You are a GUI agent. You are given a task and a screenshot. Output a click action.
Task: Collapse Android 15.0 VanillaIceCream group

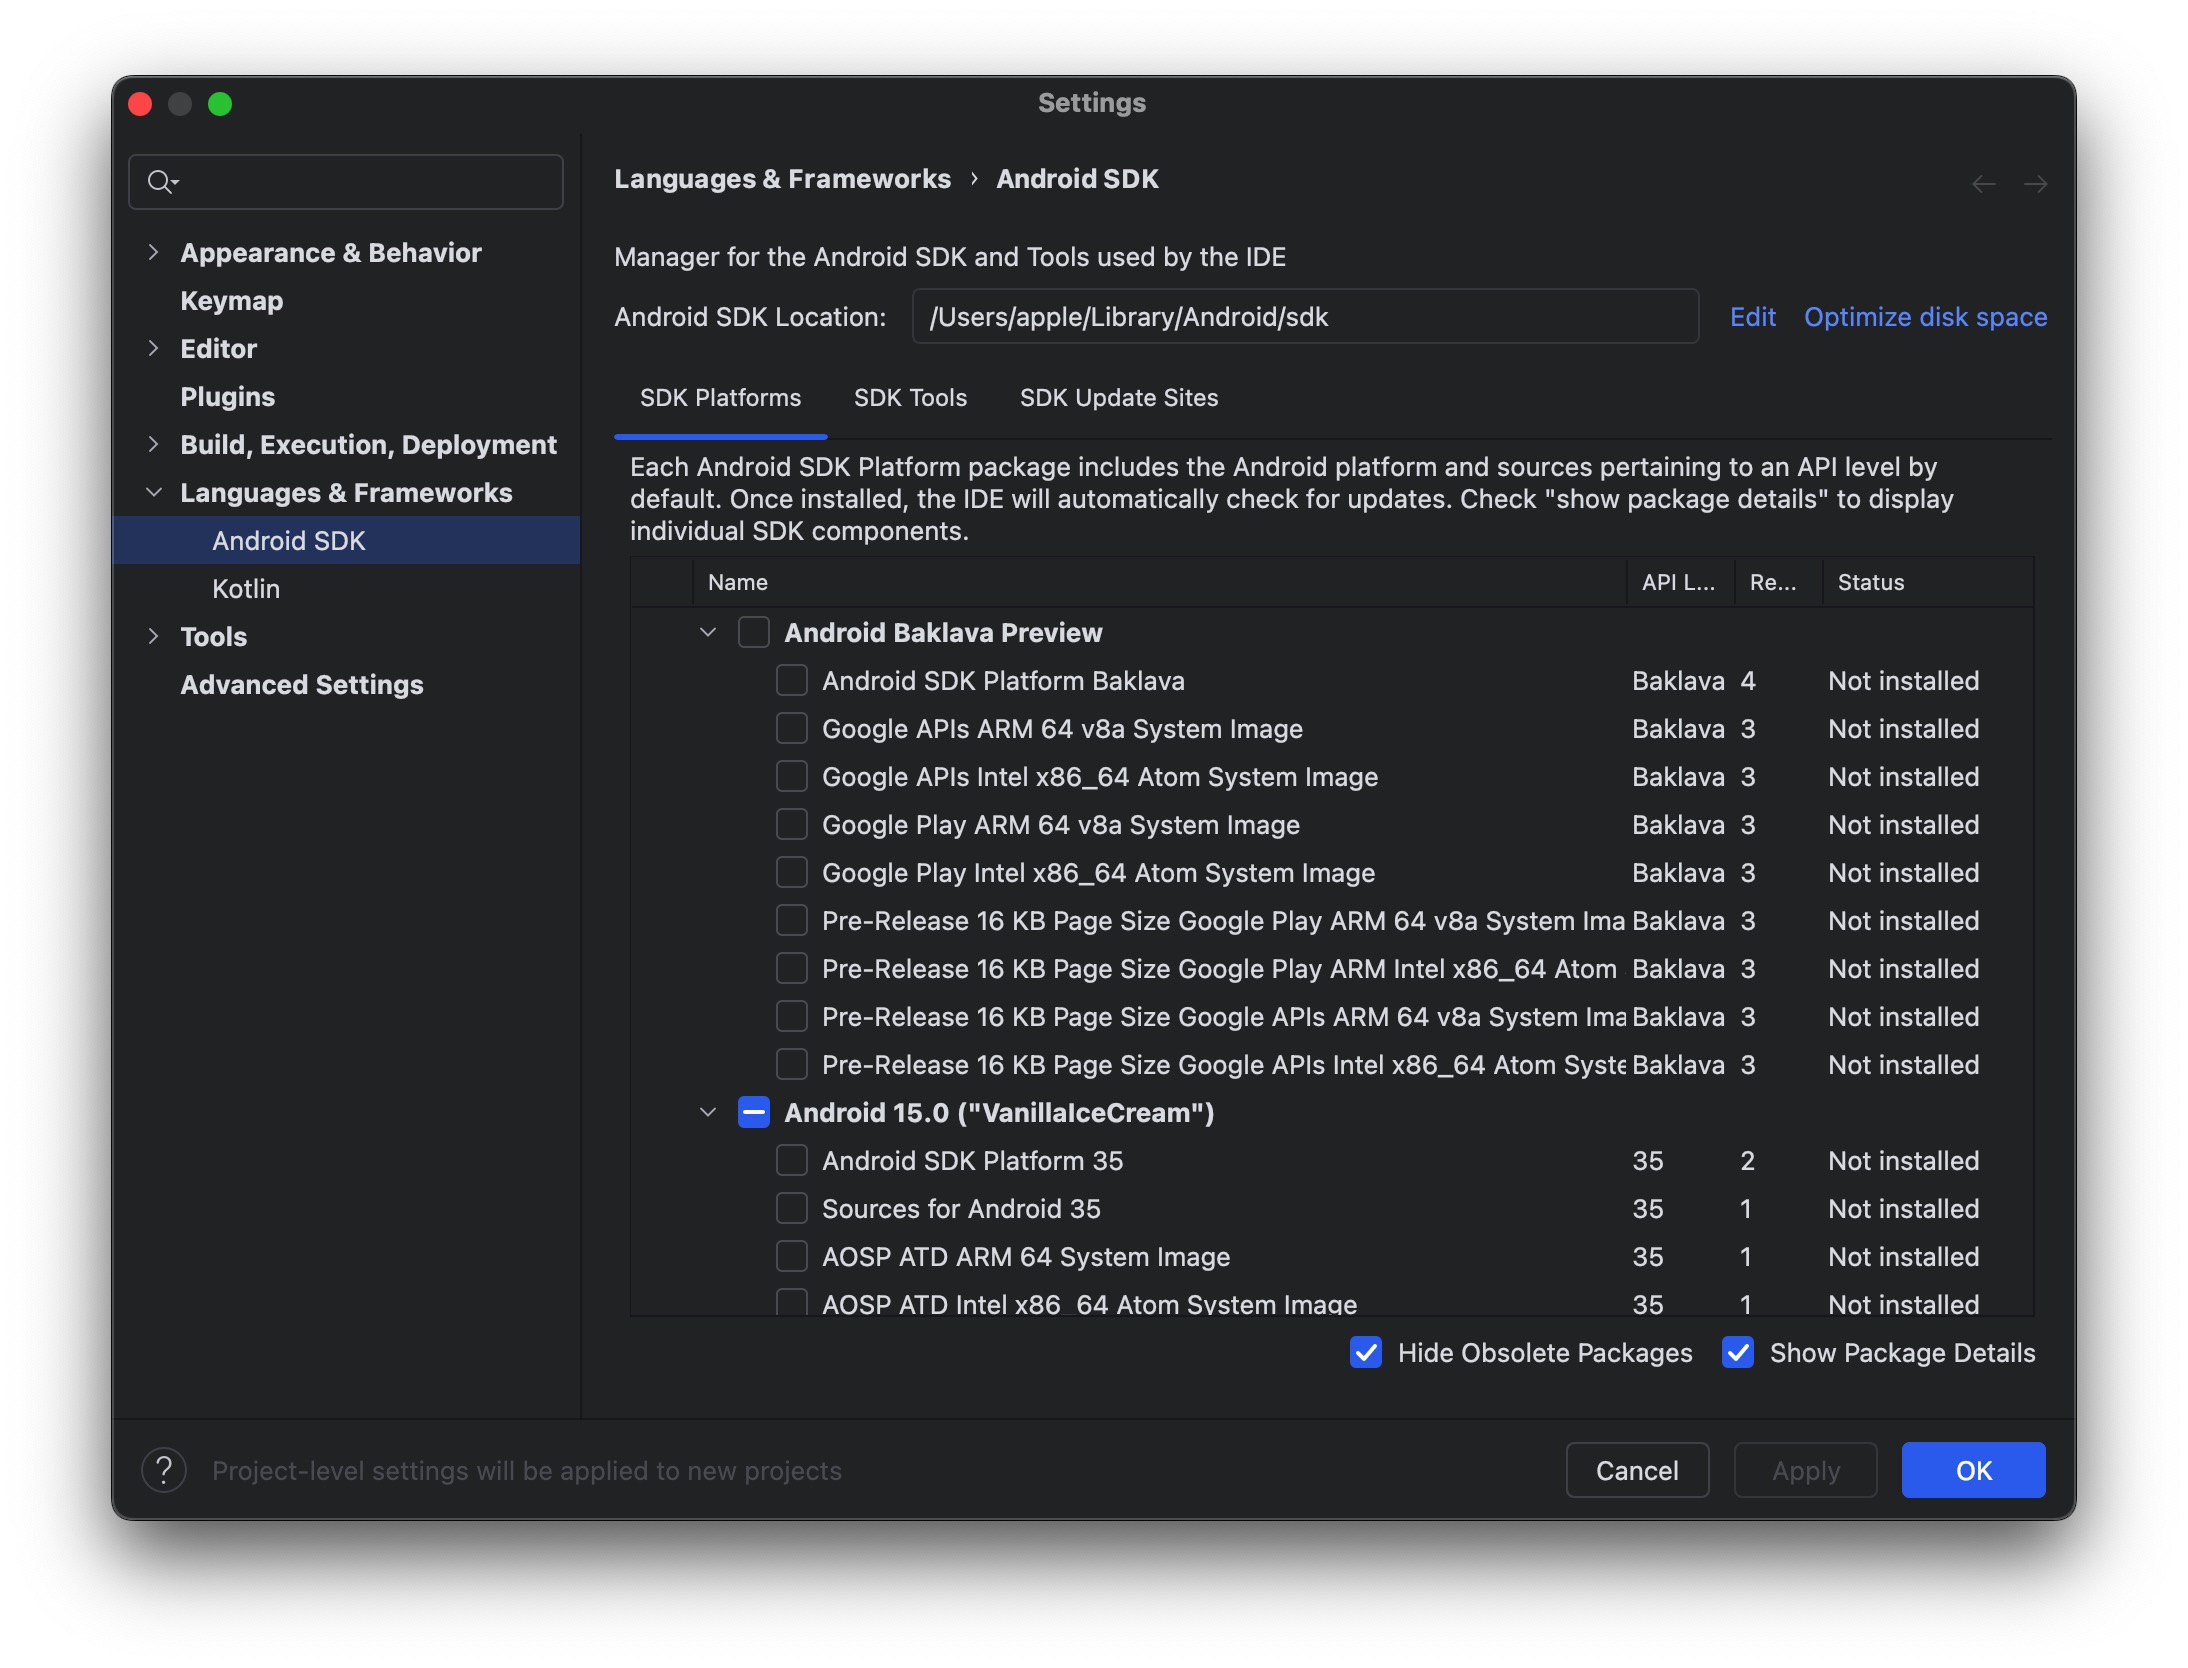708,1113
